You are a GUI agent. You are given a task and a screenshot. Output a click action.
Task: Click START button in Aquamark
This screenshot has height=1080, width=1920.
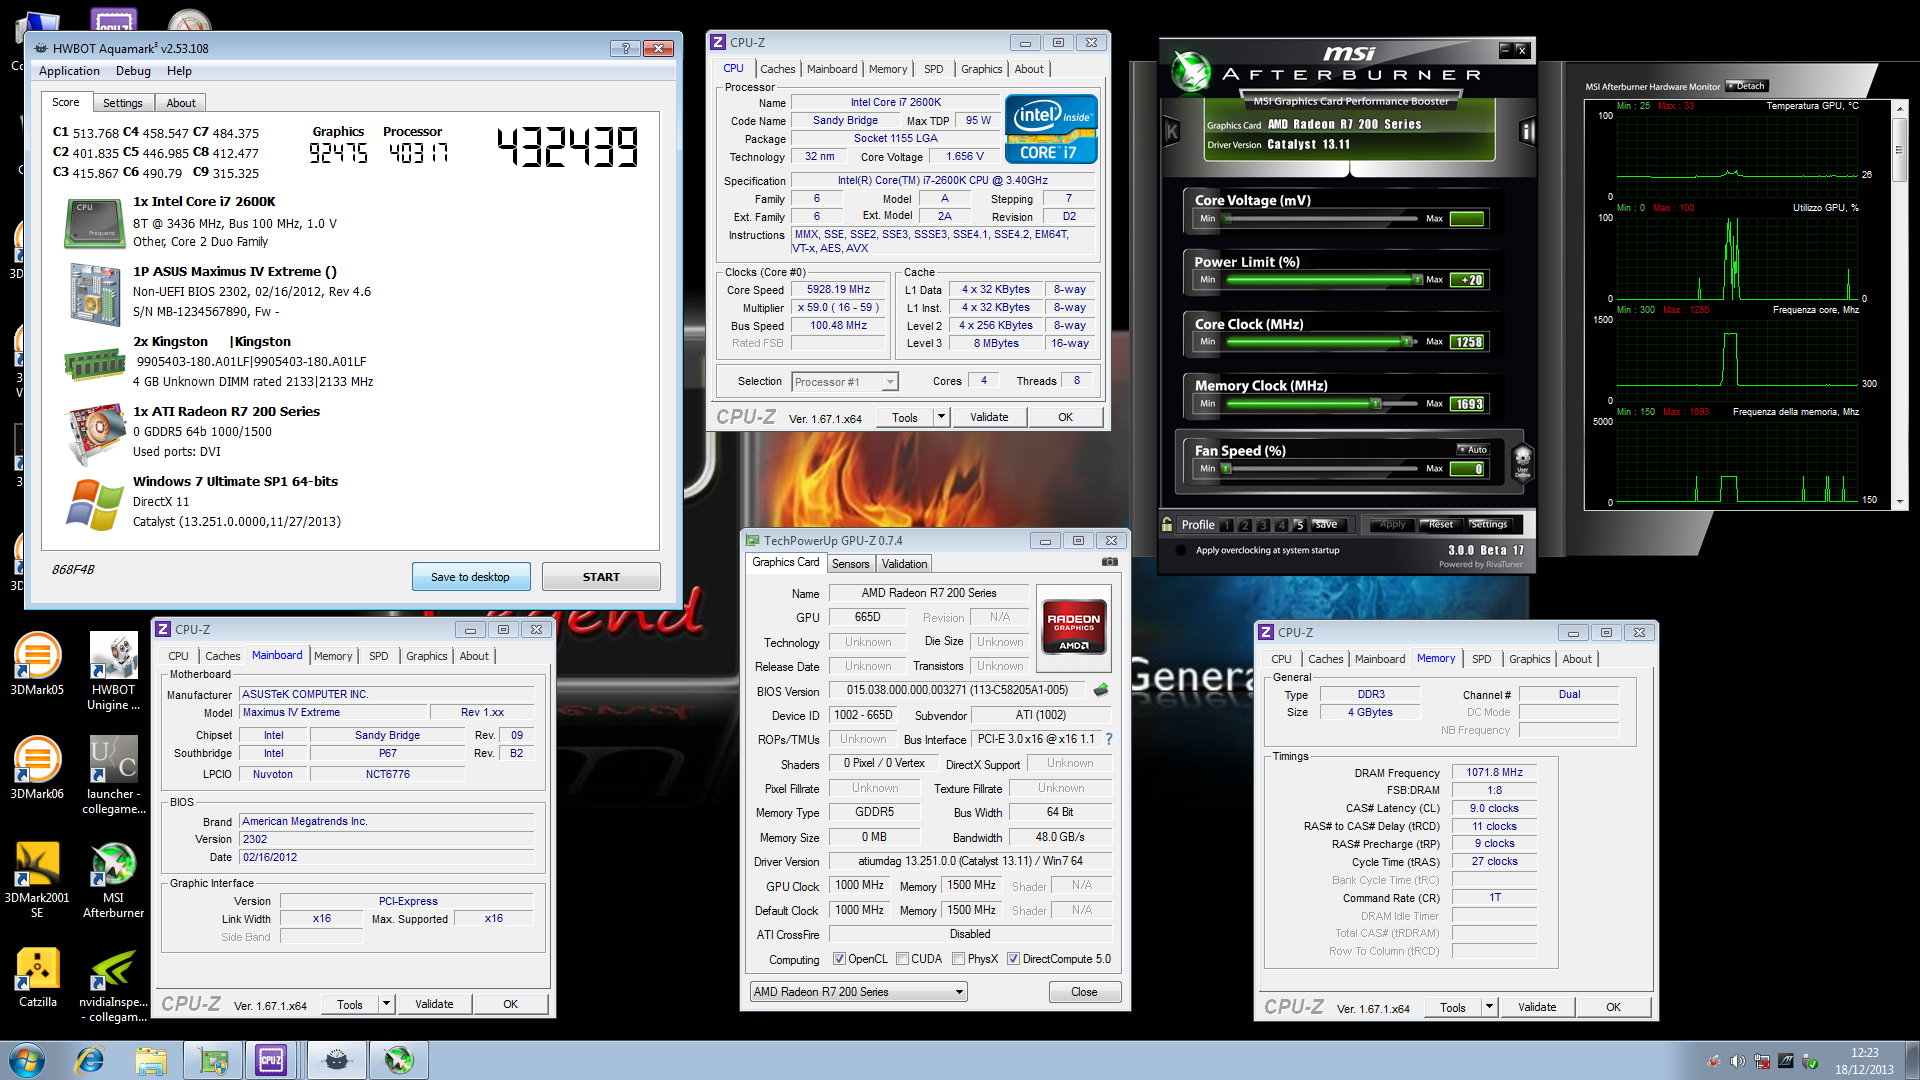tap(601, 577)
